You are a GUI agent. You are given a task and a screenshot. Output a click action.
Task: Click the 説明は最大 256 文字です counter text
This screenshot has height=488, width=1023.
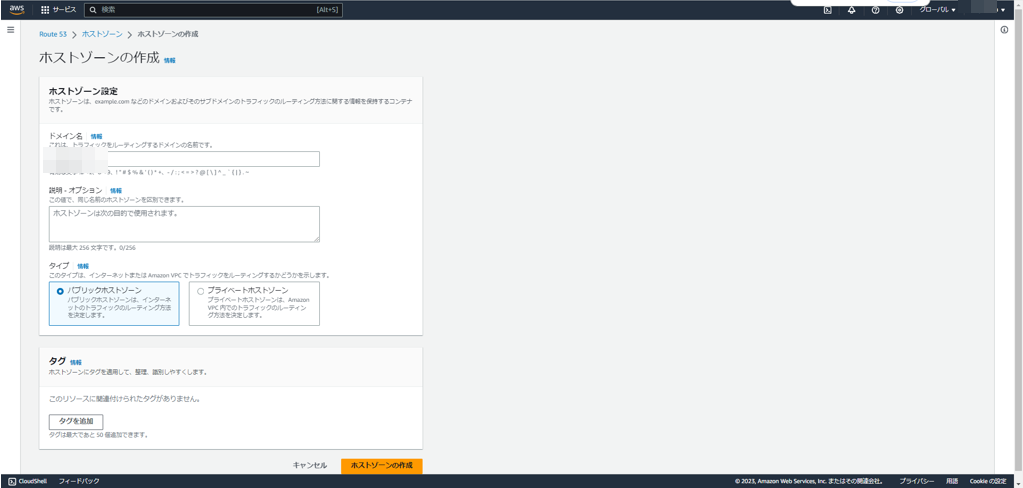(x=92, y=248)
